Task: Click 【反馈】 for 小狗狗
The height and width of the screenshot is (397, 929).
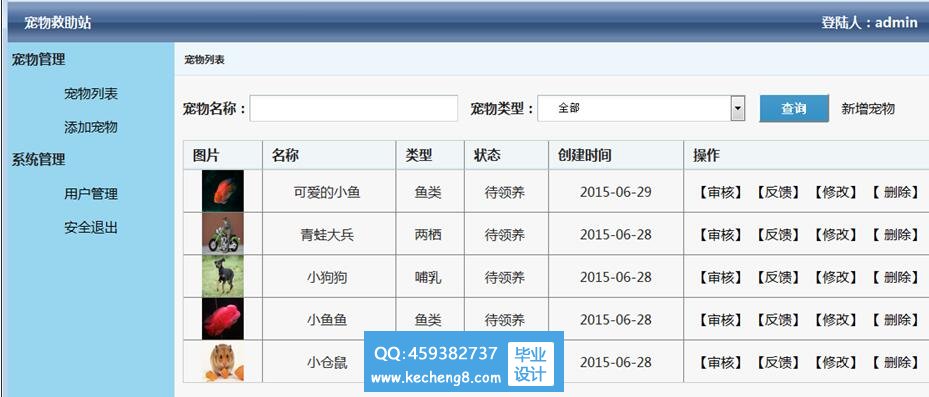Action: point(779,277)
